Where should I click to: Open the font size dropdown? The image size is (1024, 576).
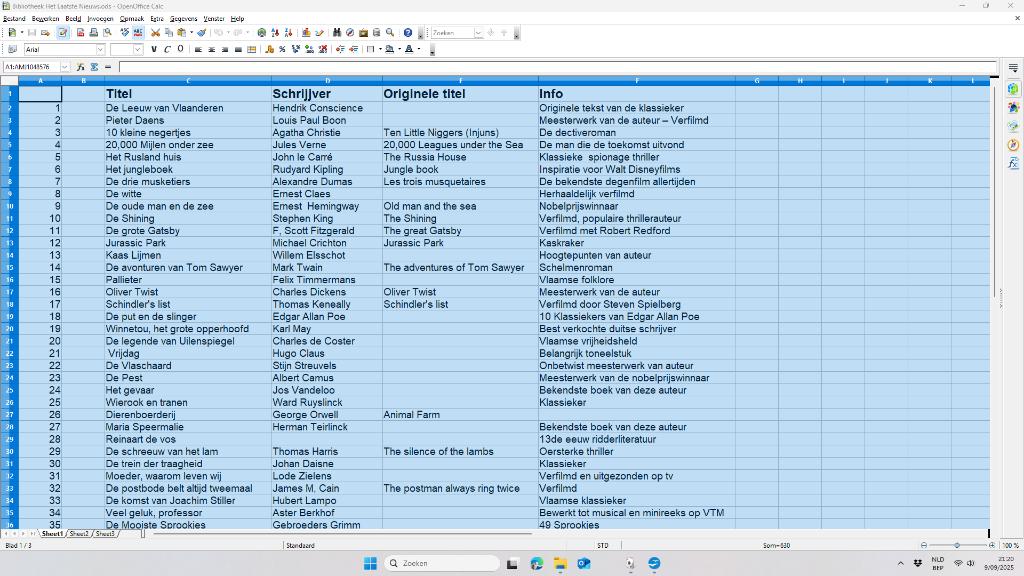pyautogui.click(x=138, y=50)
